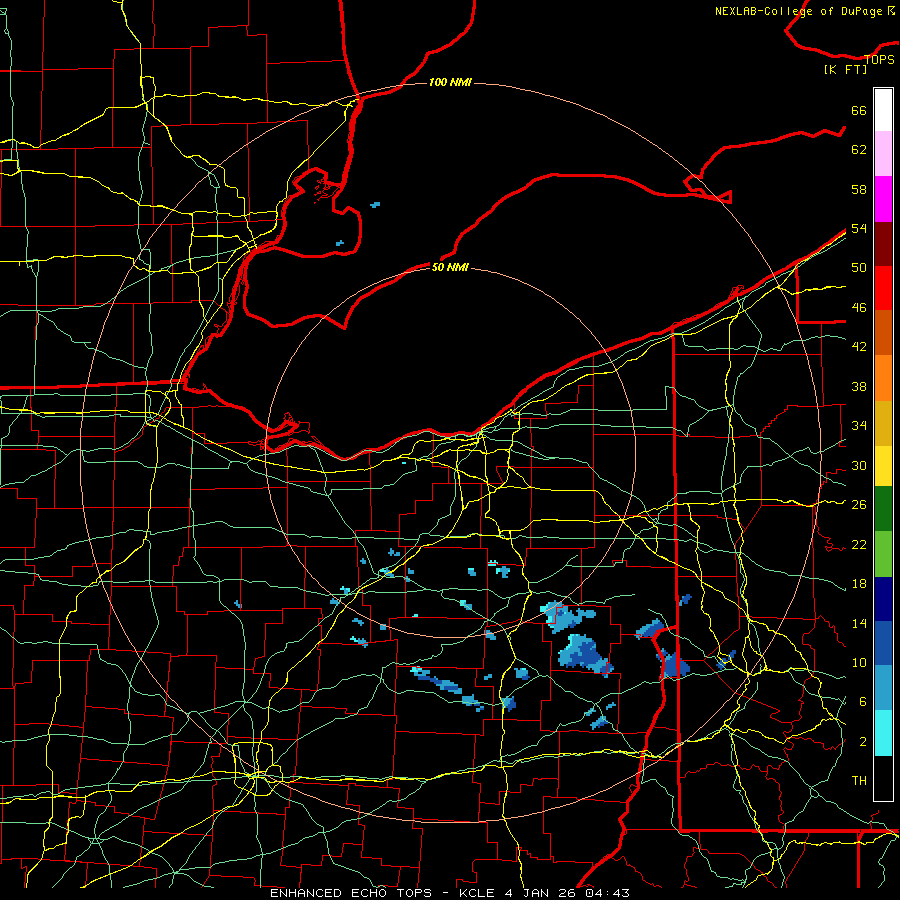Screen dimensions: 900x900
Task: Click the legend value '14'
Action: (859, 623)
